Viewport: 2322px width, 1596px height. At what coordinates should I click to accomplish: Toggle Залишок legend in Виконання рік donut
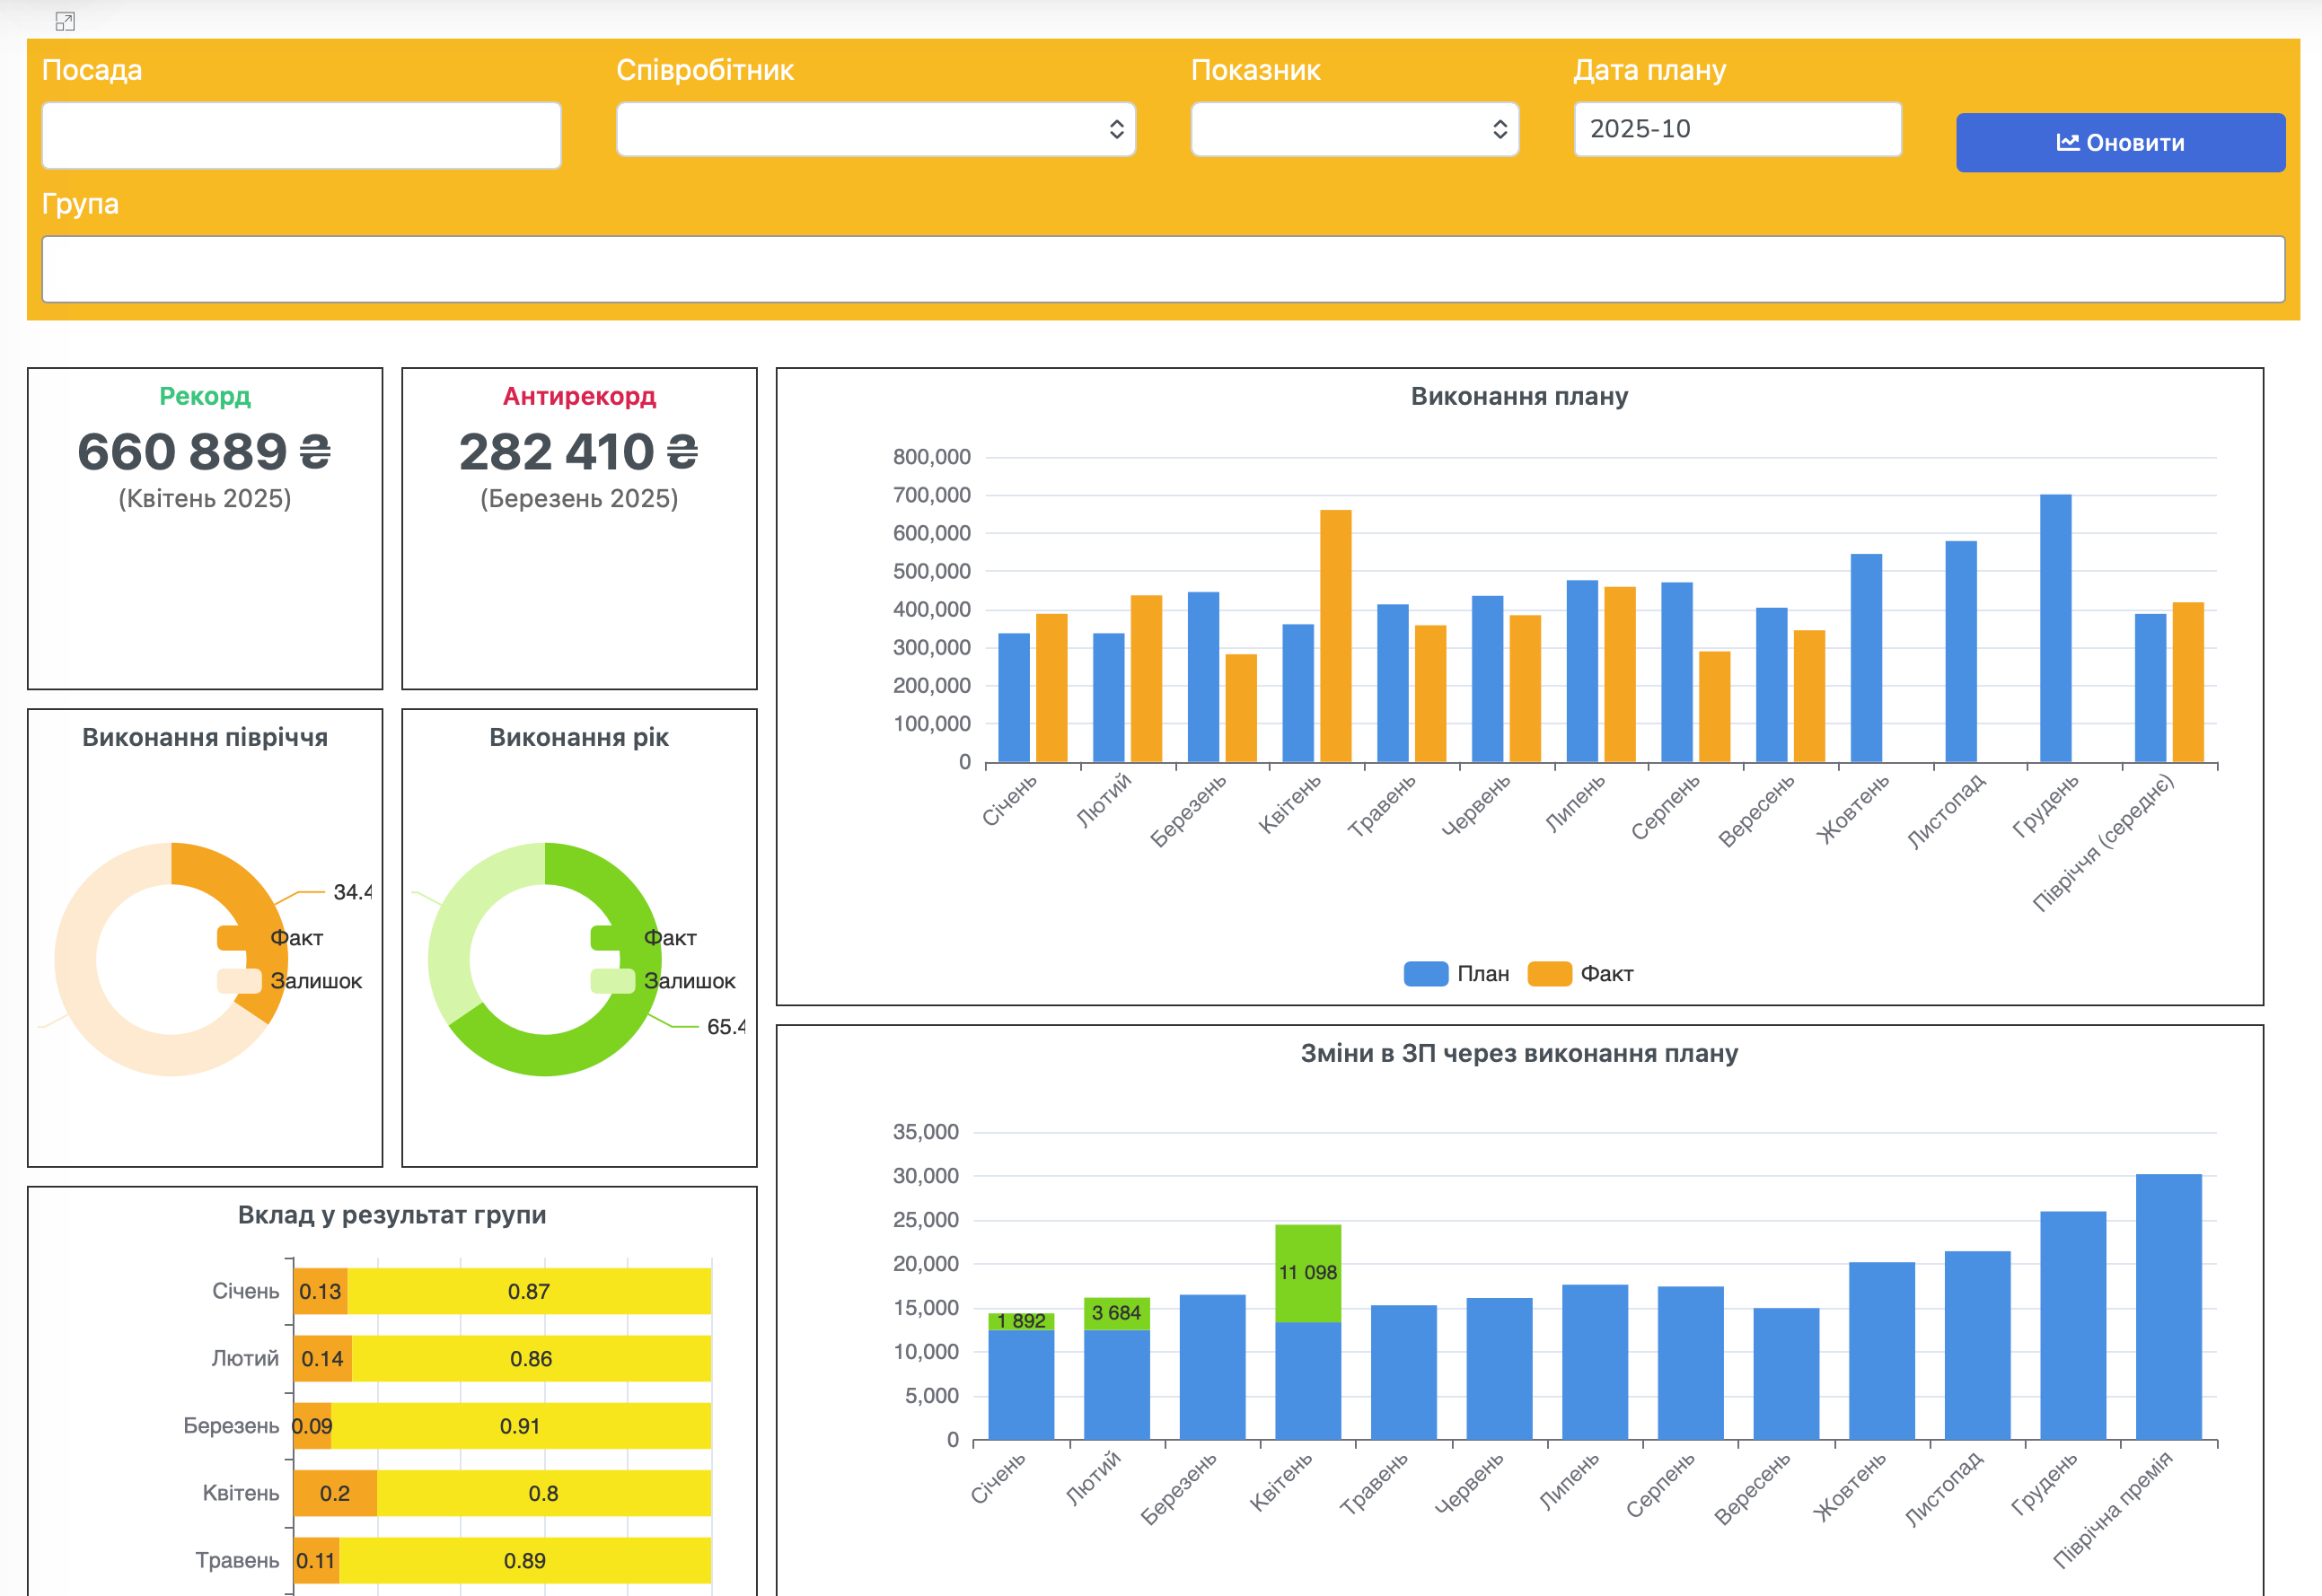pos(663,980)
